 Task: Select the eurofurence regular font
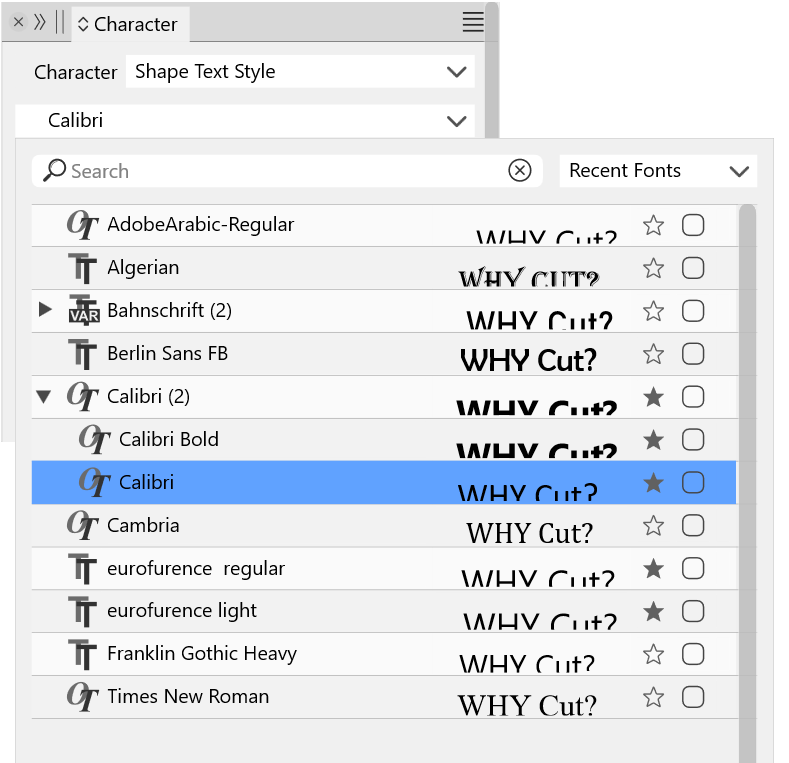(196, 568)
